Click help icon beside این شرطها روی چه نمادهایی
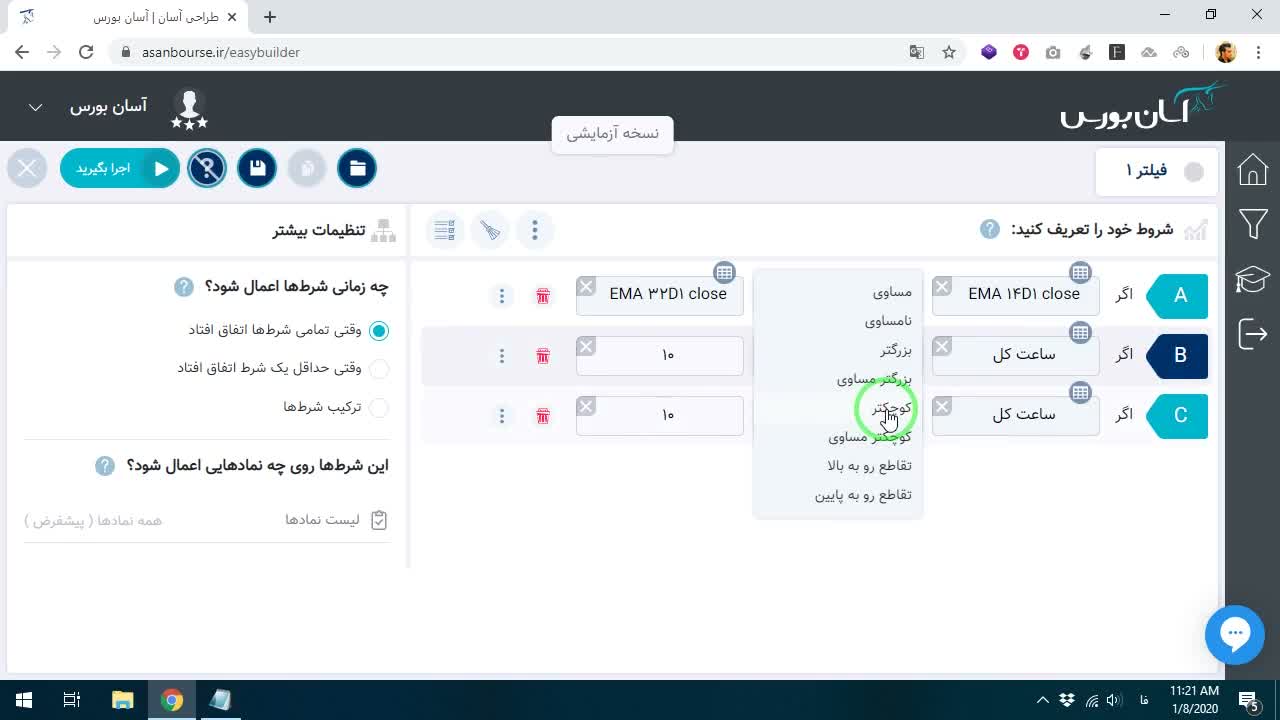 point(105,466)
